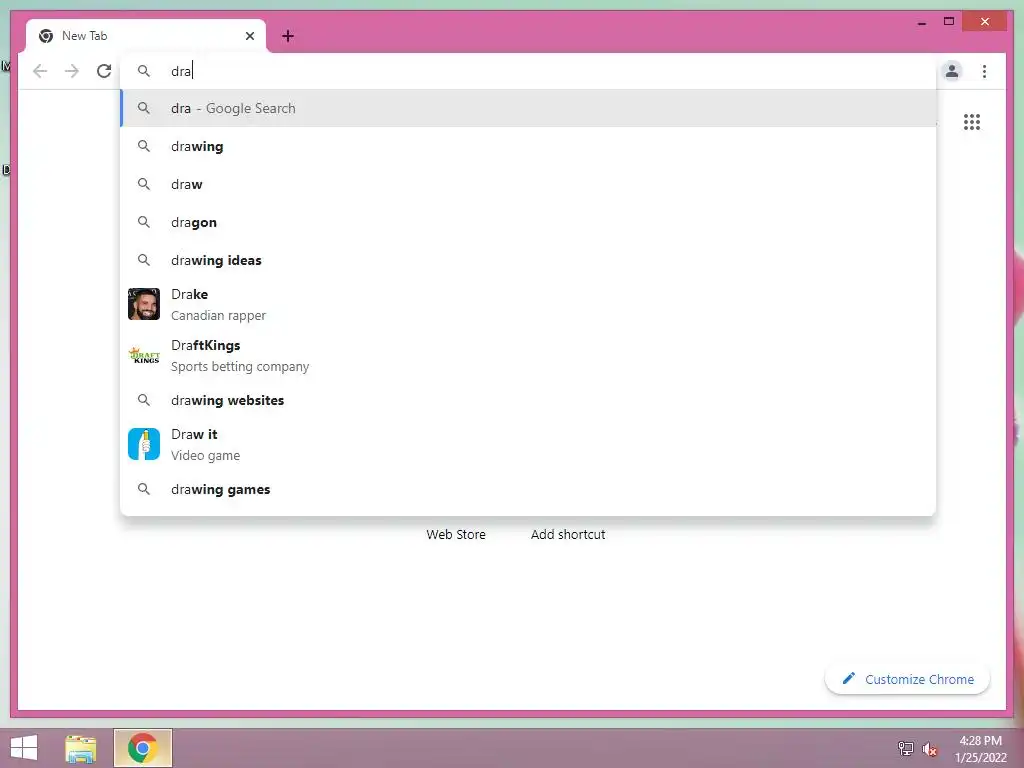Select the New Tab tab
The height and width of the screenshot is (768, 1024).
(x=146, y=36)
